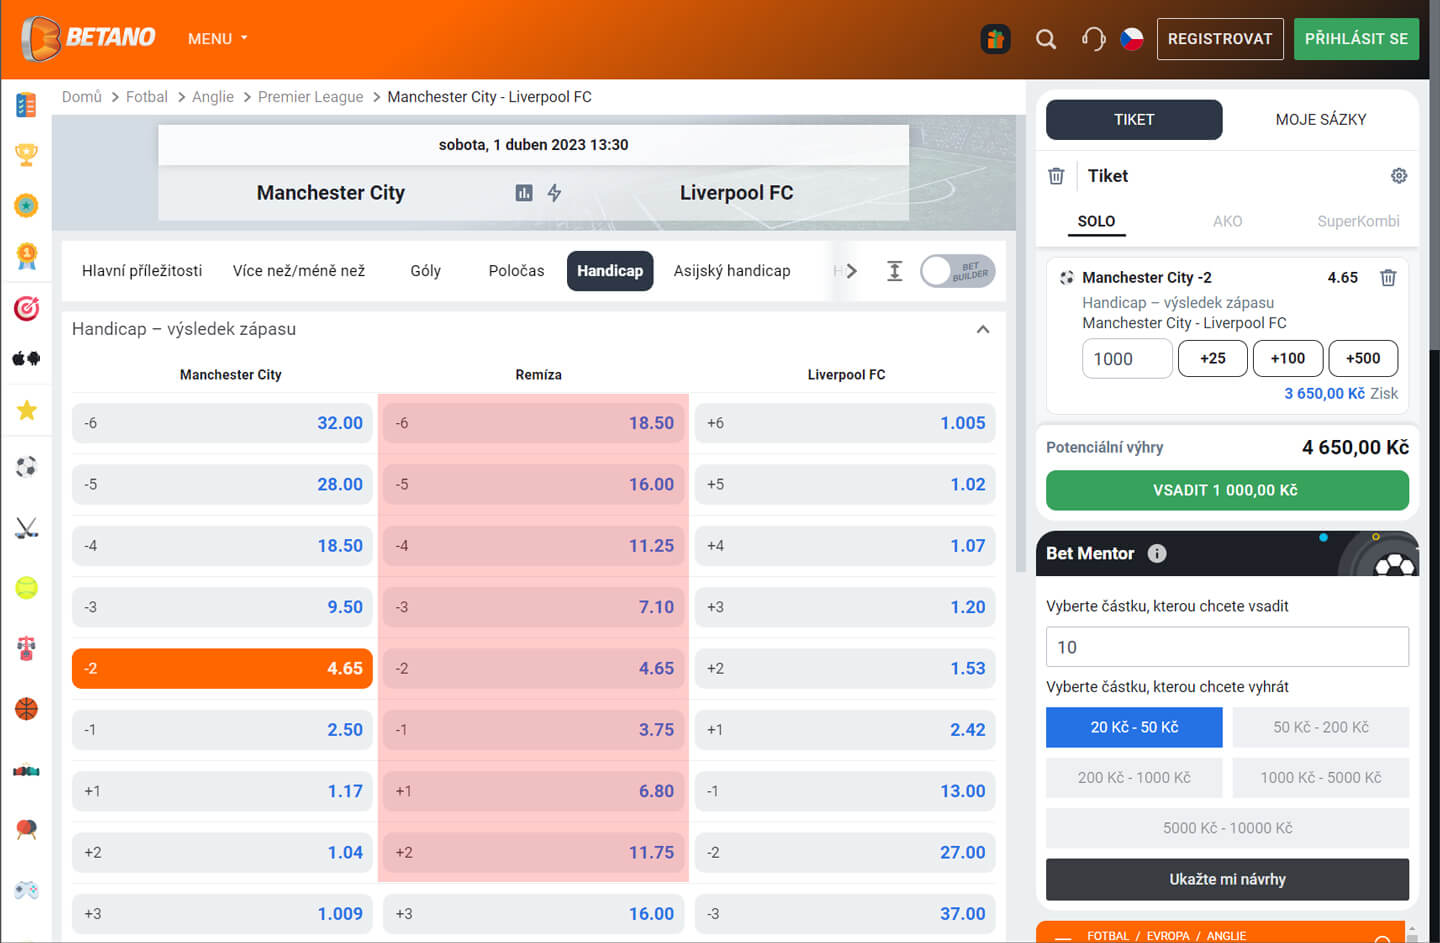Select Liverpool FC +2 odds 1.53

click(845, 668)
